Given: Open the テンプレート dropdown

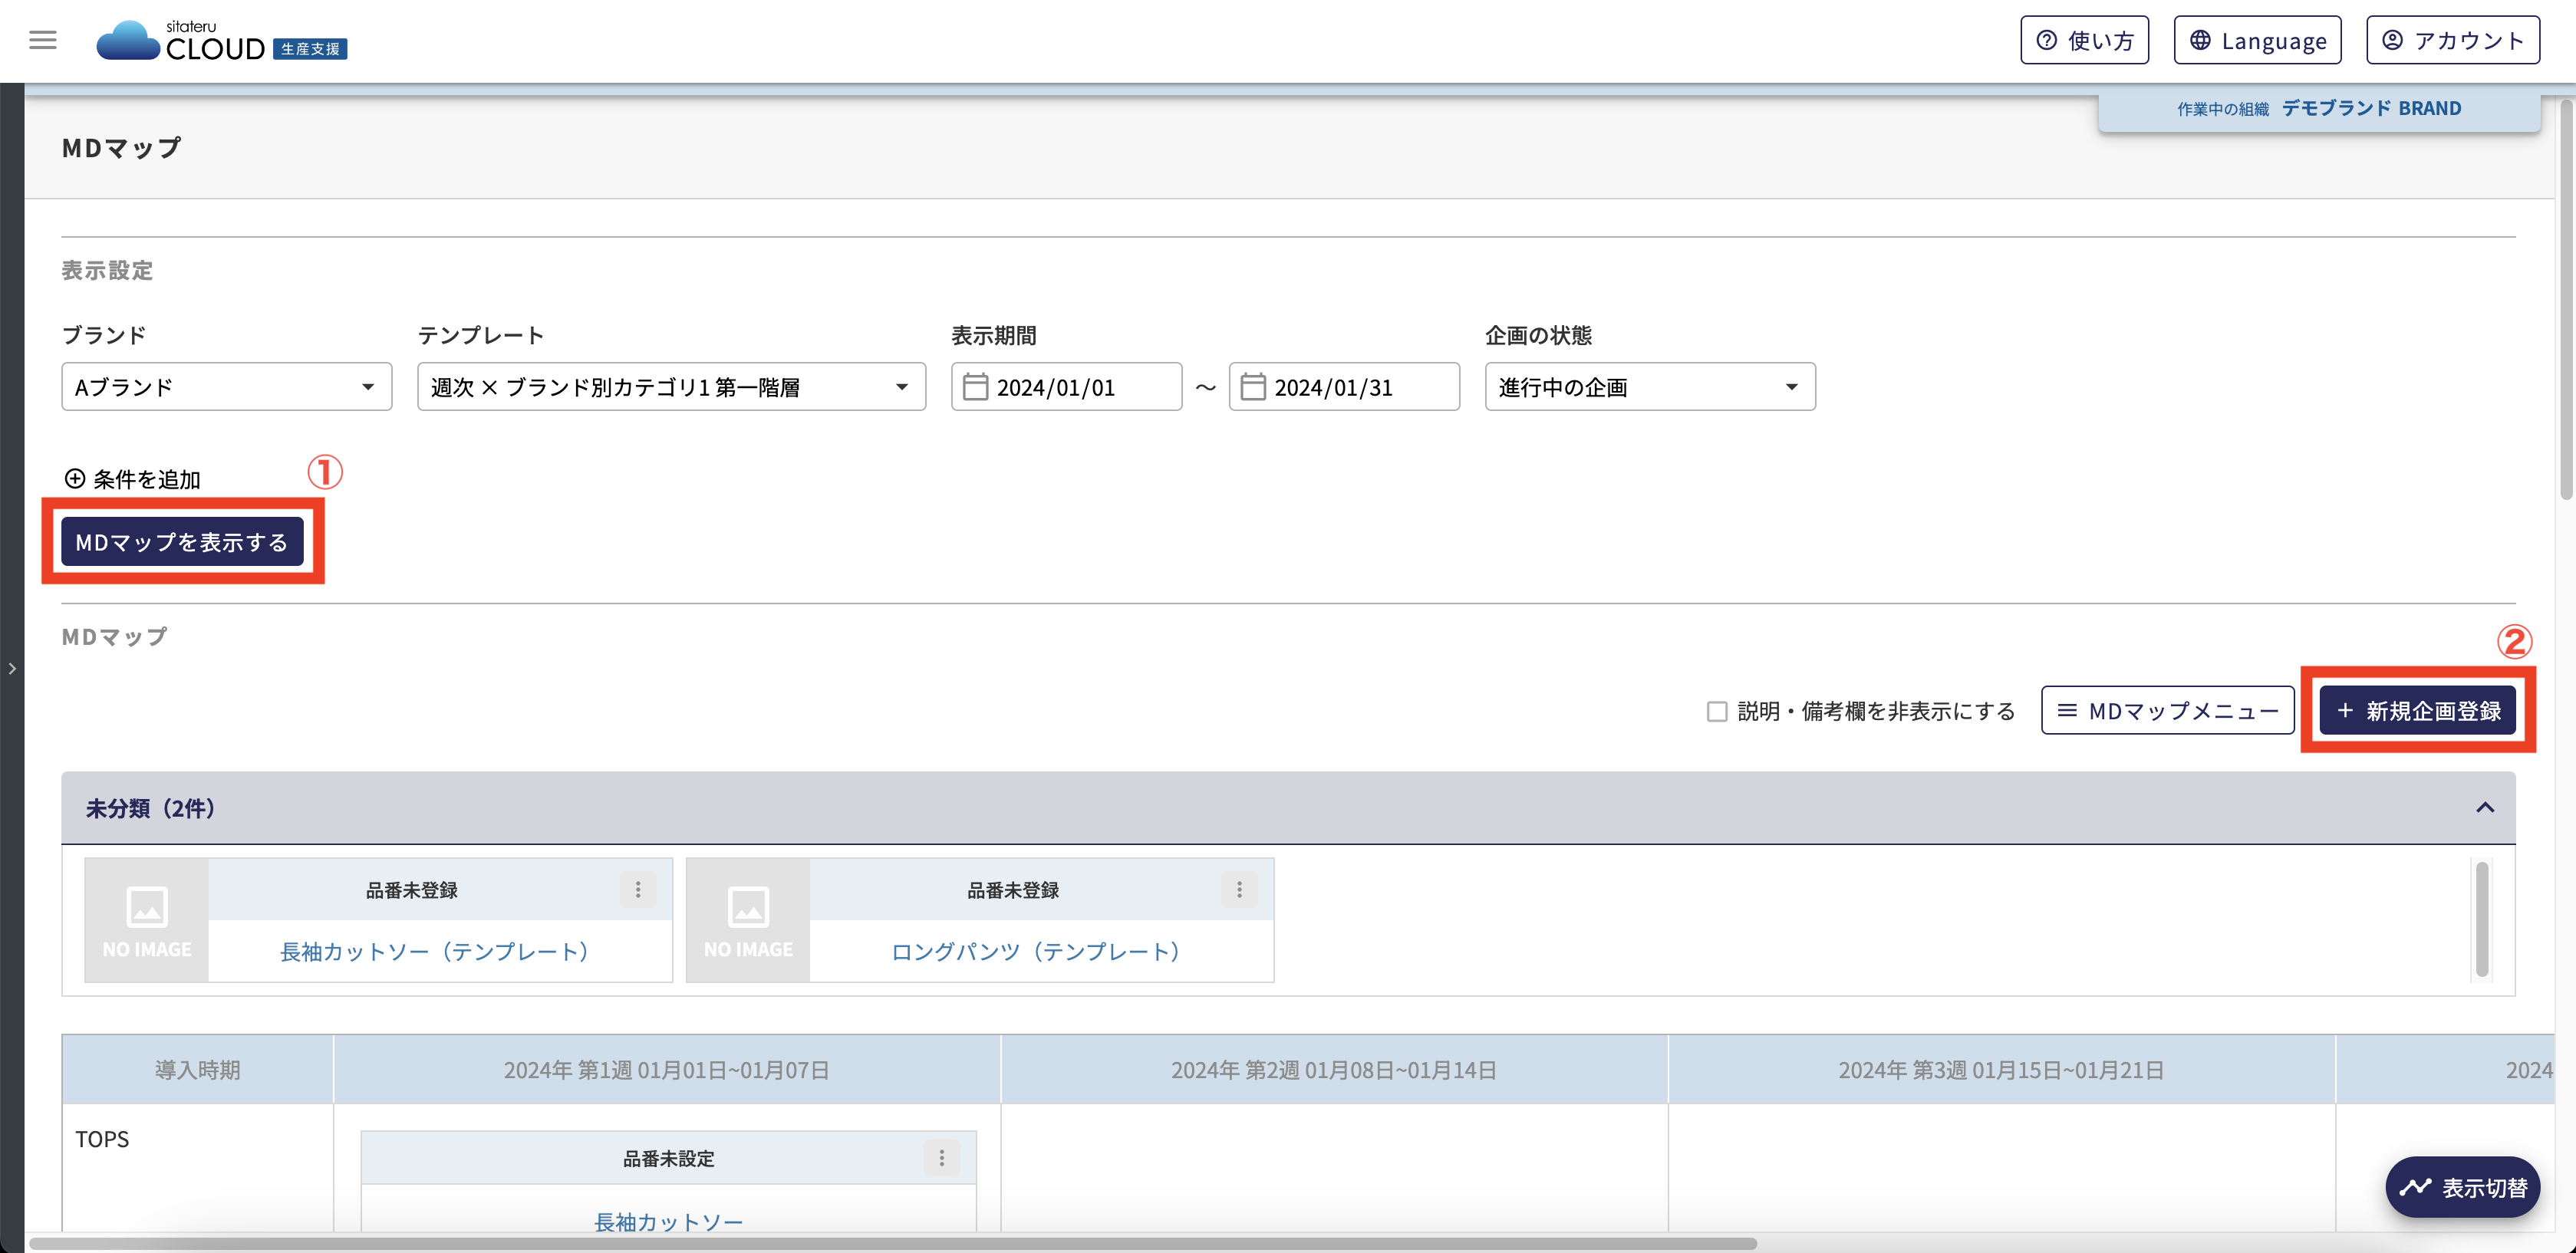Looking at the screenshot, I should 671,387.
